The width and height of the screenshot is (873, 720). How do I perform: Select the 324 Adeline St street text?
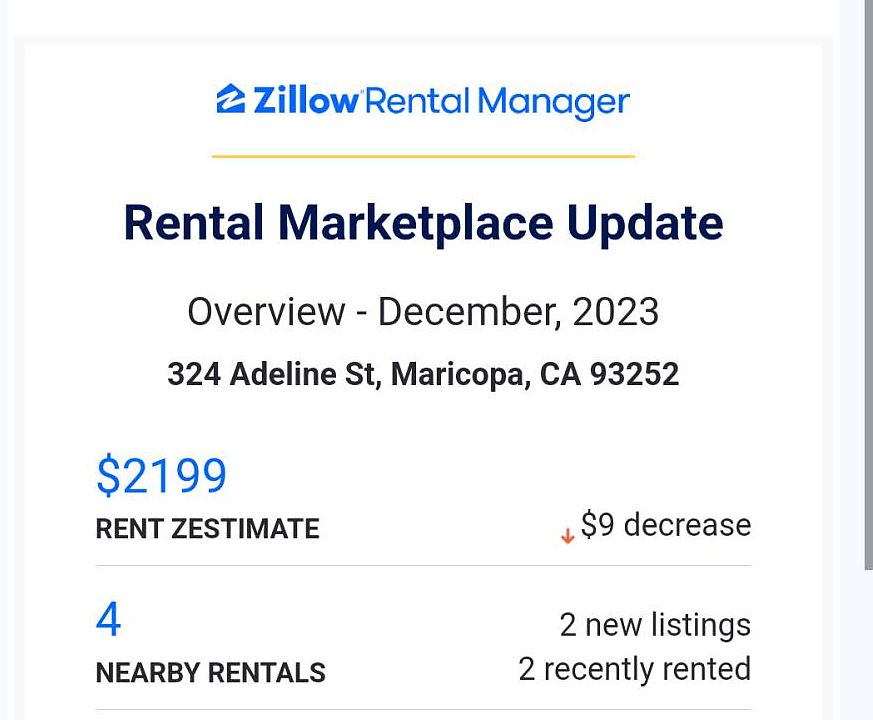click(273, 374)
